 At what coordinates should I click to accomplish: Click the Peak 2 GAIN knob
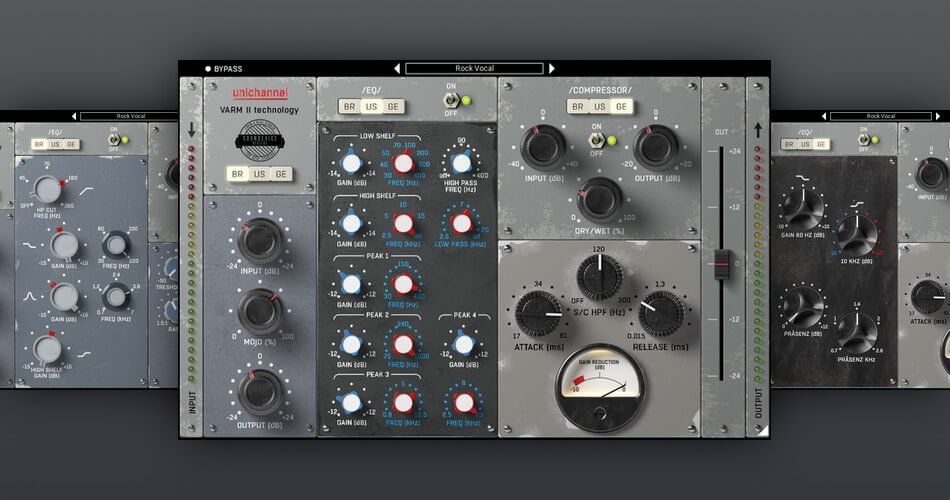click(351, 344)
